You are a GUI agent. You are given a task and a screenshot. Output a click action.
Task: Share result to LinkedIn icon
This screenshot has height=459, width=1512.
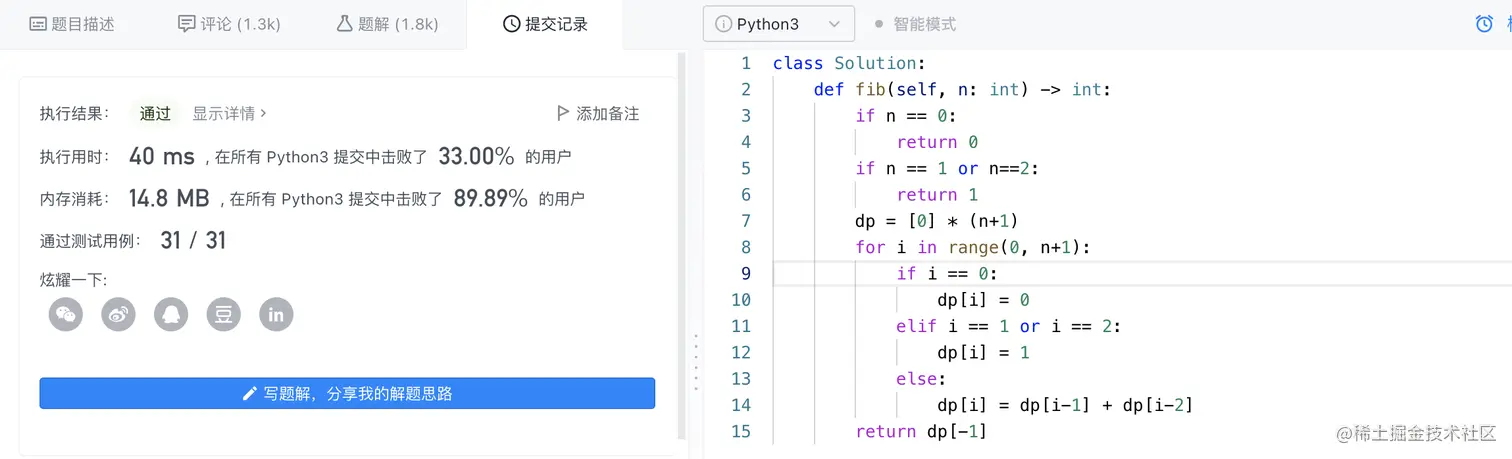click(276, 314)
